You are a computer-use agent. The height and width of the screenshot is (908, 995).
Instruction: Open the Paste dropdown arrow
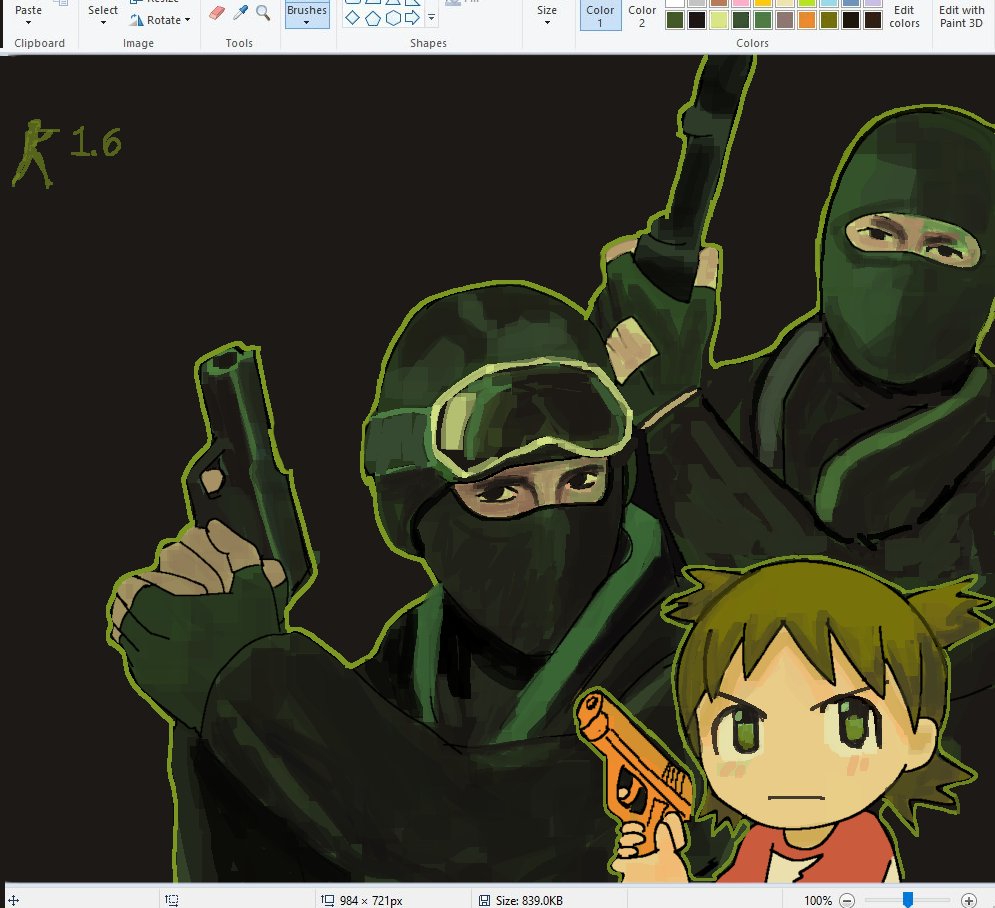click(x=29, y=22)
